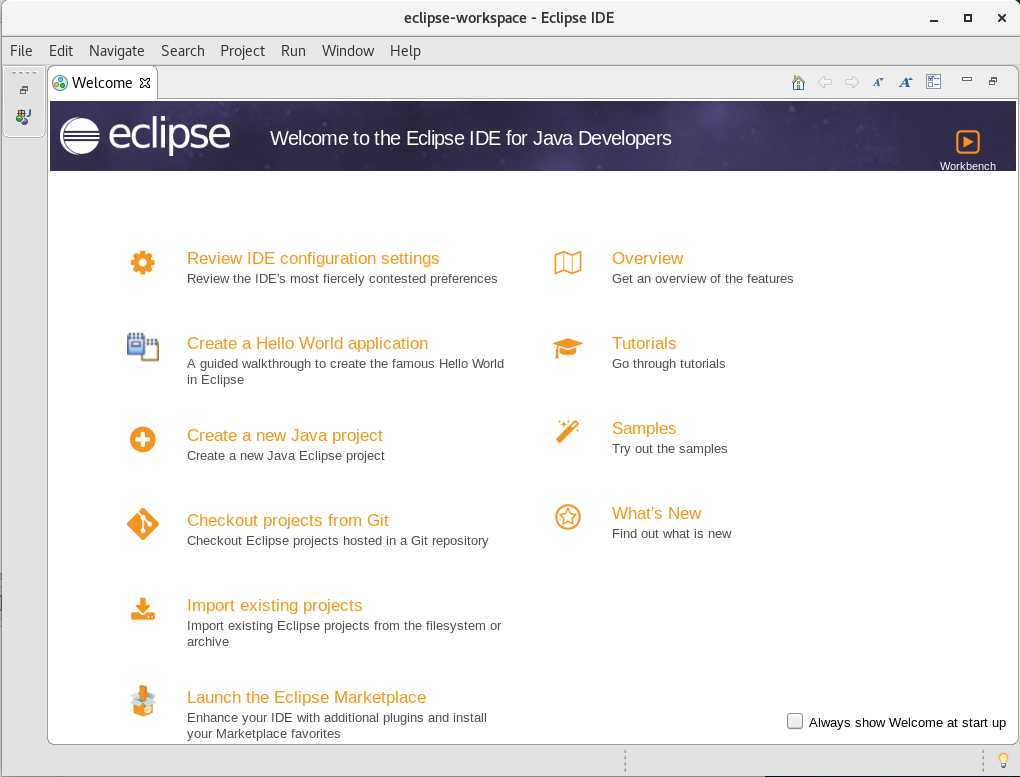This screenshot has width=1020, height=777.
Task: Open the Window menu
Action: pos(348,51)
